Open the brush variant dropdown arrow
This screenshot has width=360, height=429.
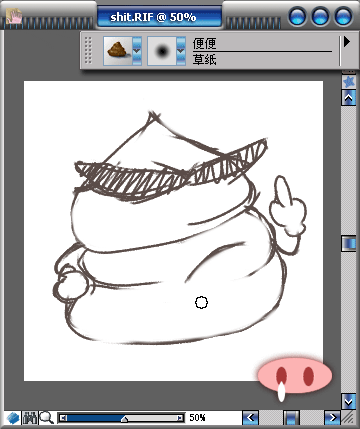(x=181, y=51)
